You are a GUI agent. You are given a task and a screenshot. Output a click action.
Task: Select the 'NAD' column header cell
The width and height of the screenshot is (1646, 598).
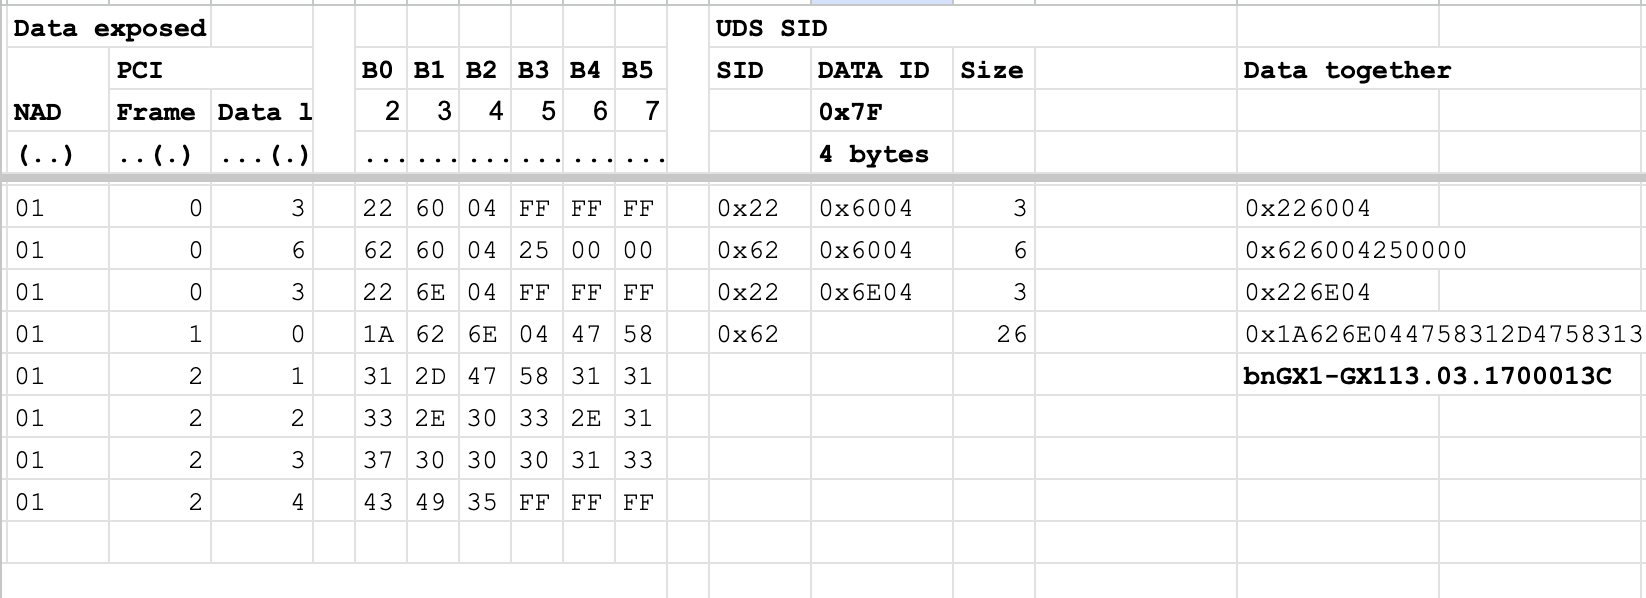tap(37, 112)
